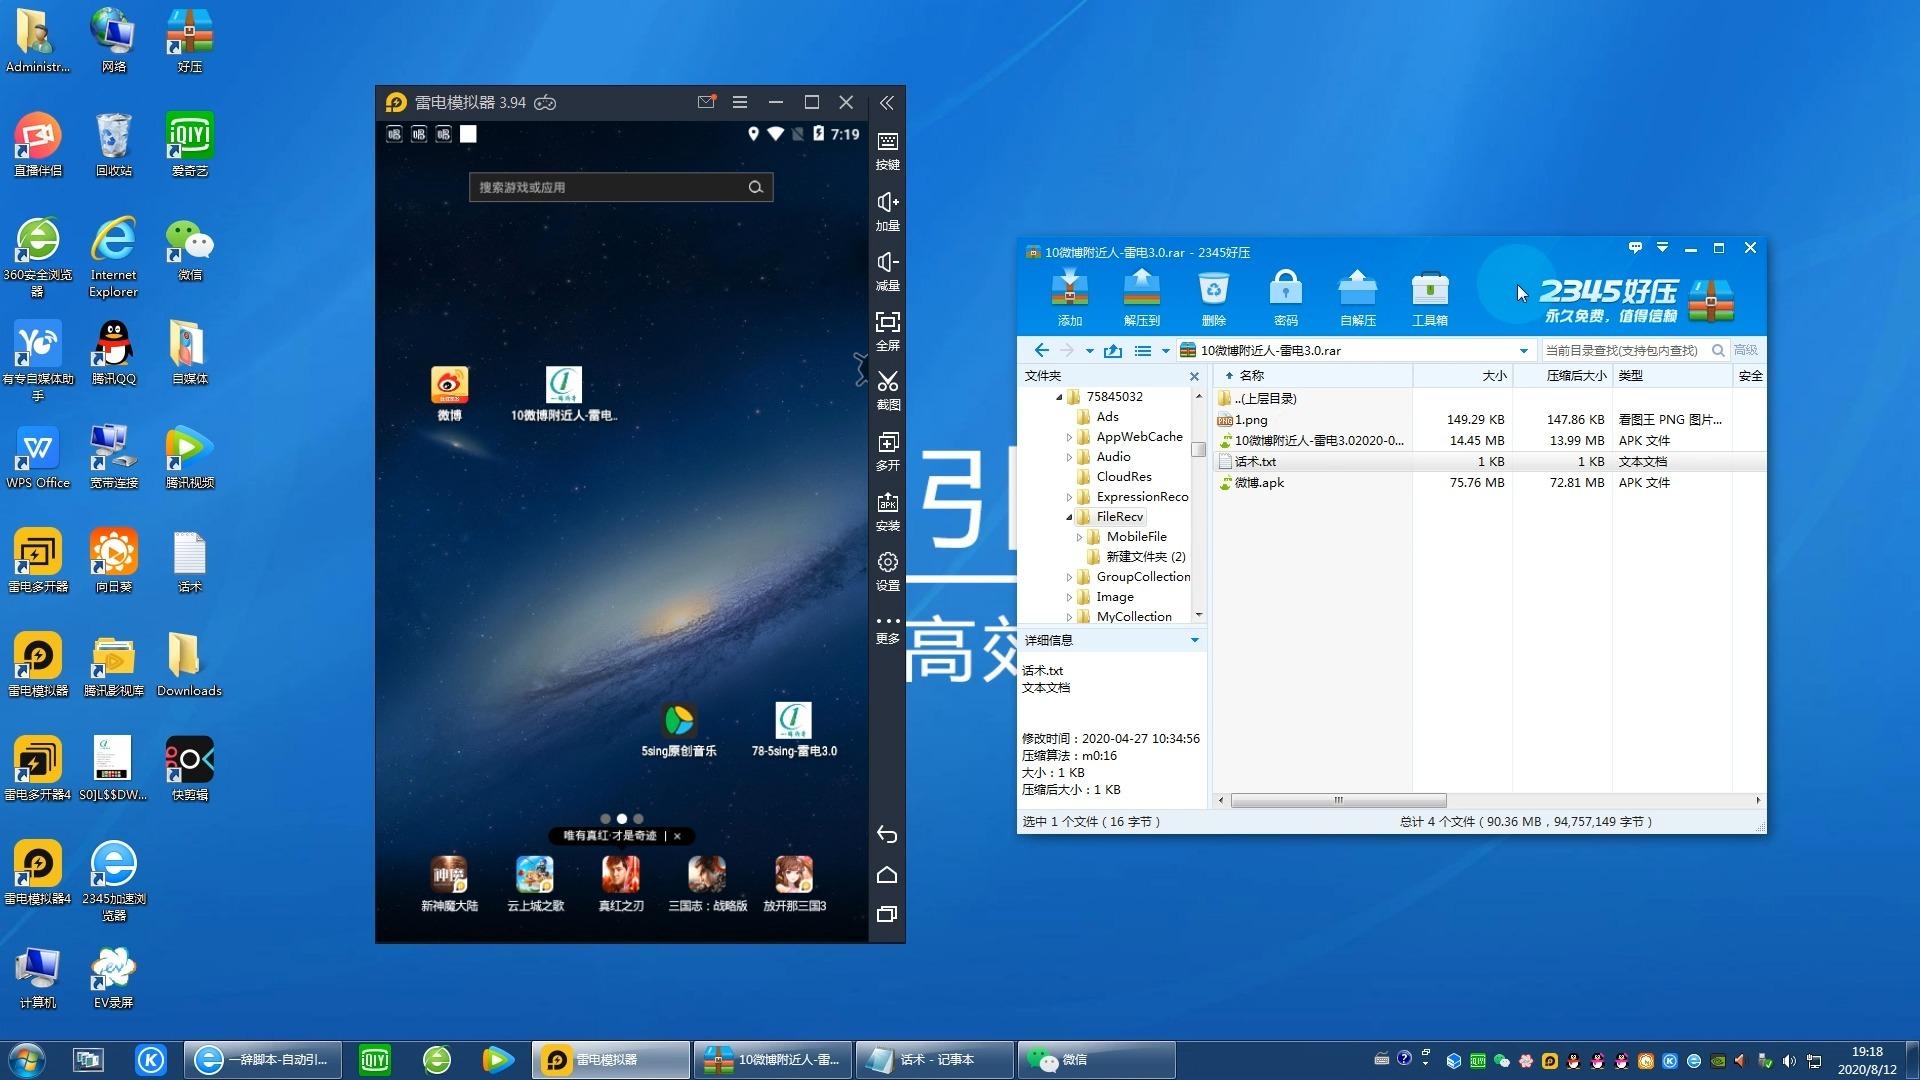Click 高级 advanced search link
The width and height of the screenshot is (1920, 1080).
(1745, 350)
